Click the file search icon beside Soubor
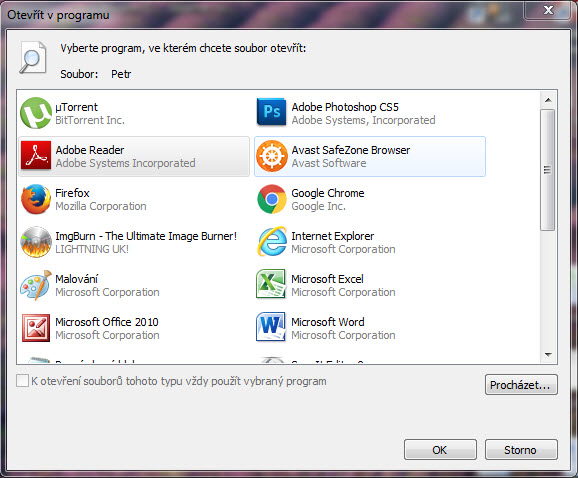The width and height of the screenshot is (578, 478). tap(33, 57)
